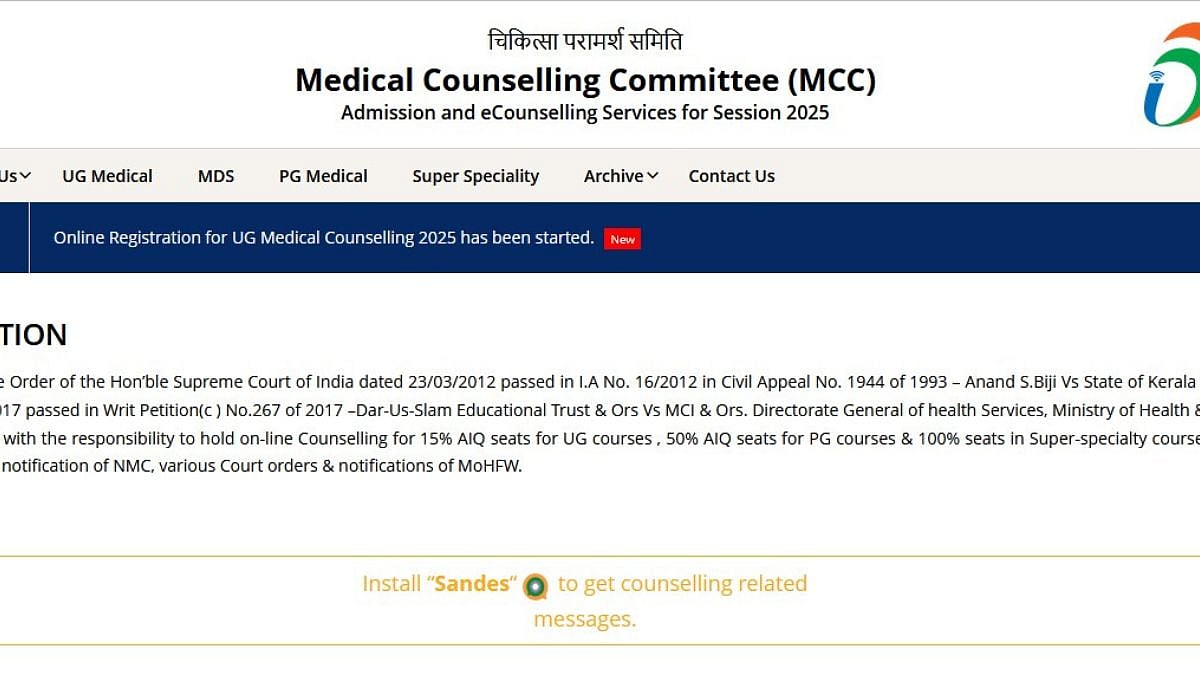Select PG Medical in the navigation bar
The image size is (1200, 675).
coord(323,176)
